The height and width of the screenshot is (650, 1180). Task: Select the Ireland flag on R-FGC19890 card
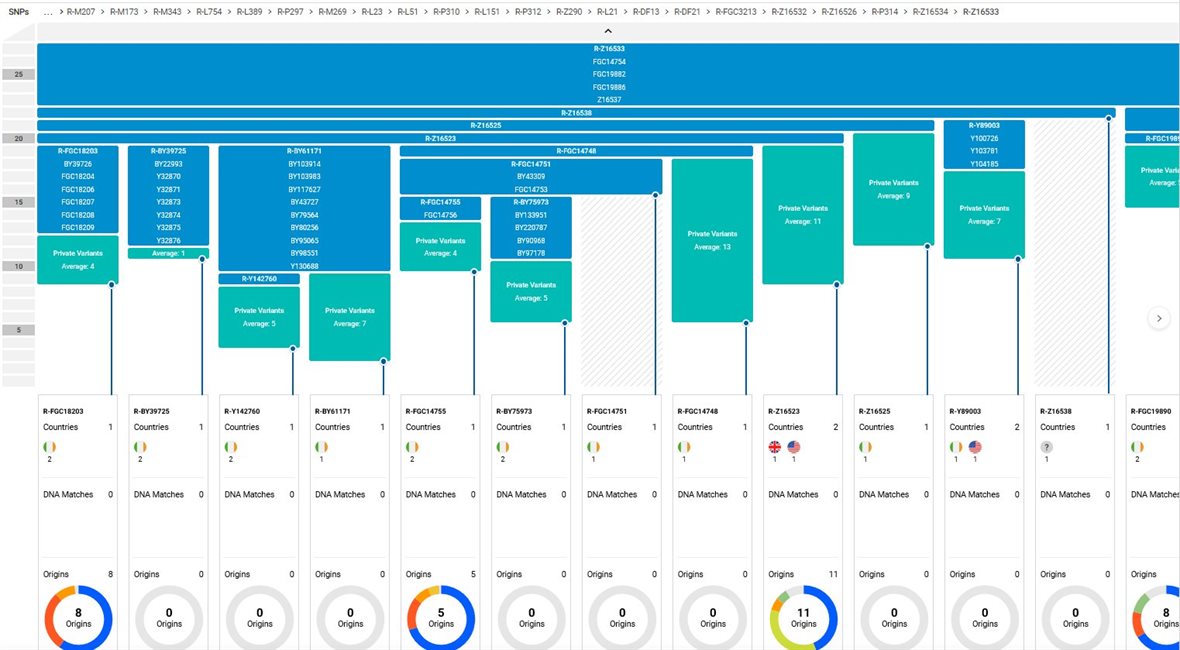[x=1135, y=447]
